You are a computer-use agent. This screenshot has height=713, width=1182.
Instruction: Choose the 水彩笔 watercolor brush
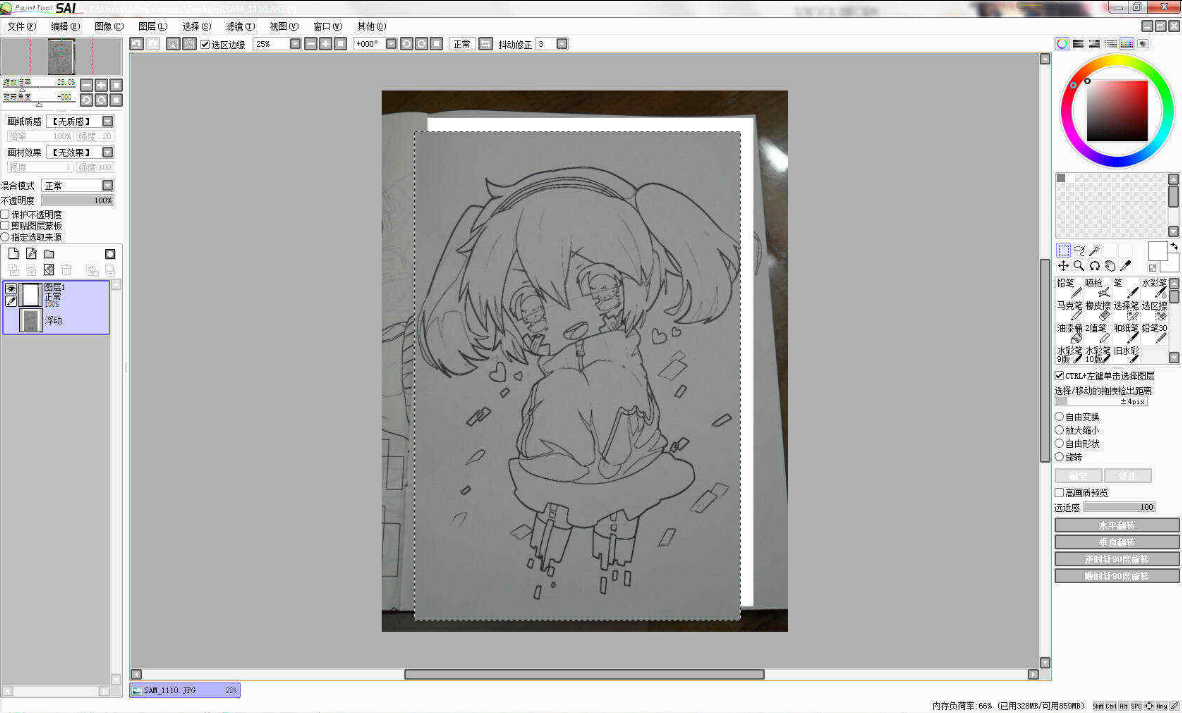pyautogui.click(x=1154, y=288)
